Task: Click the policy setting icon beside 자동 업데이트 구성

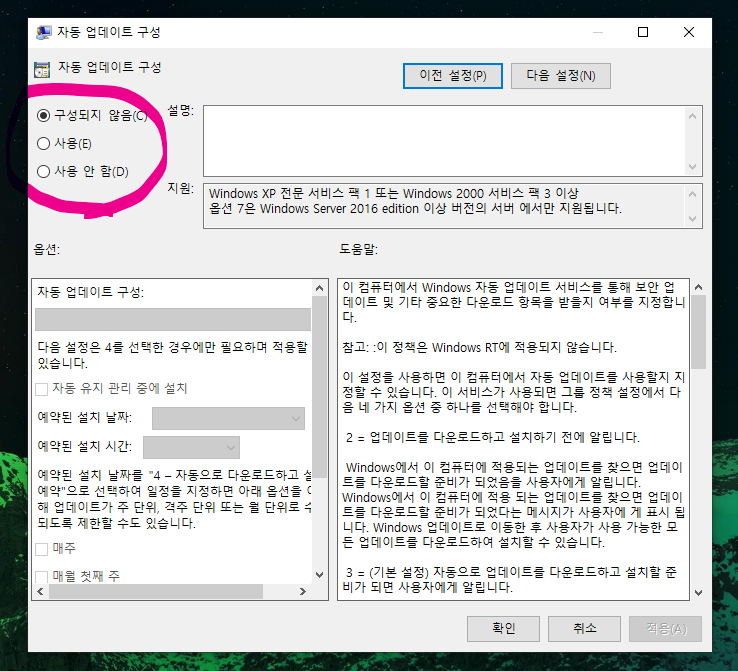Action: 42,69
